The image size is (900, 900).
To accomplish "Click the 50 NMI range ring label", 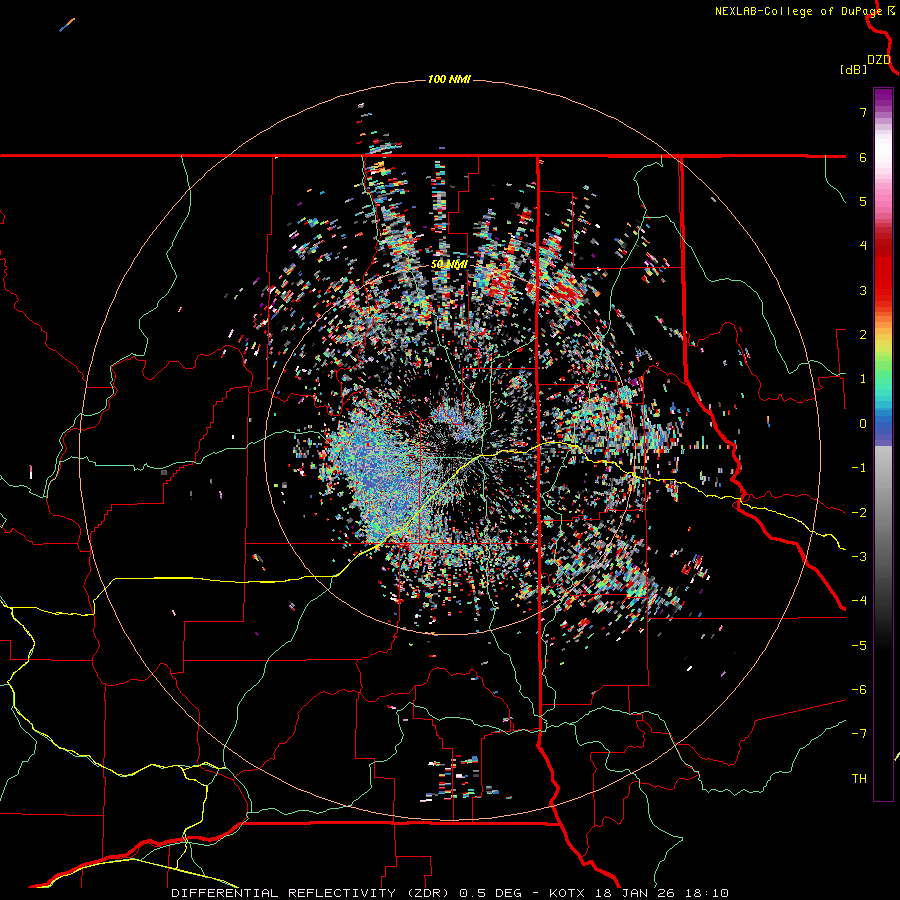I will [x=449, y=265].
